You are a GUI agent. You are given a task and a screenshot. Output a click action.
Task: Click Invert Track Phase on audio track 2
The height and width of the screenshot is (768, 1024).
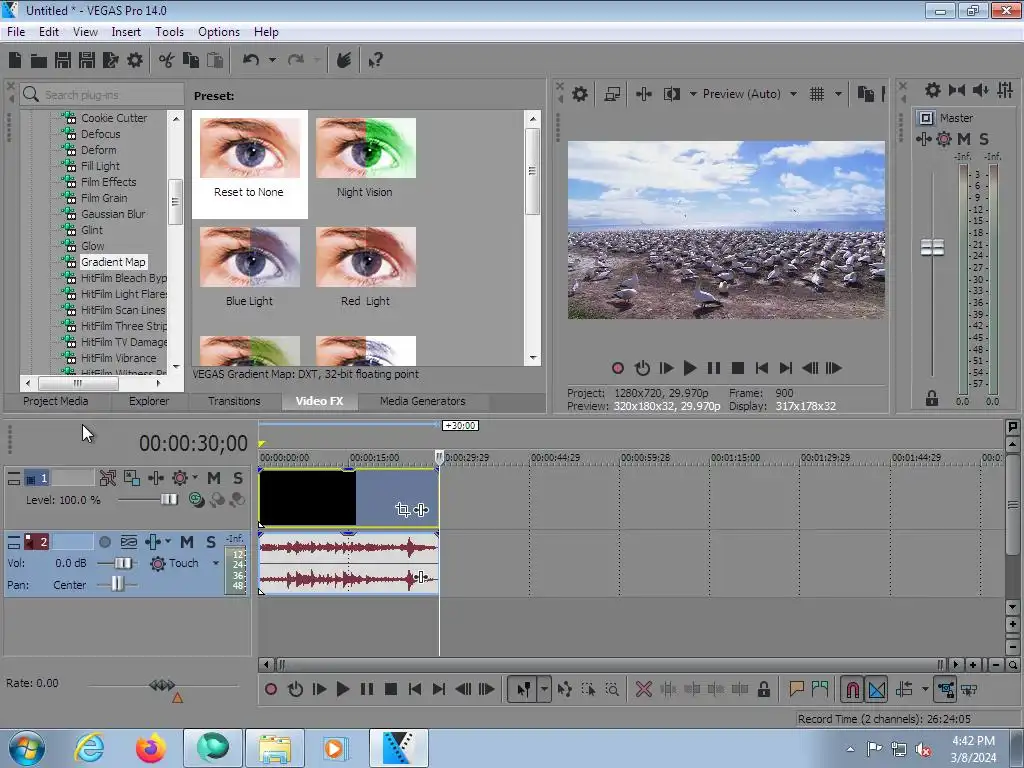click(x=129, y=542)
